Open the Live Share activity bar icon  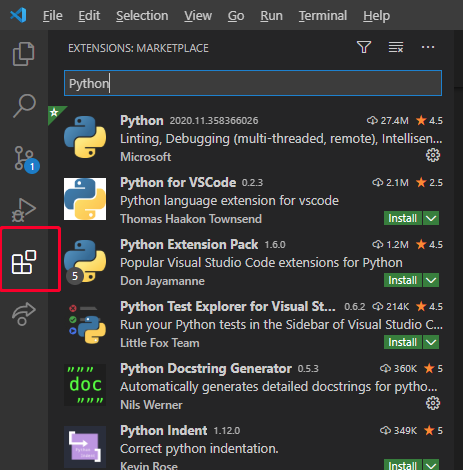[24, 314]
